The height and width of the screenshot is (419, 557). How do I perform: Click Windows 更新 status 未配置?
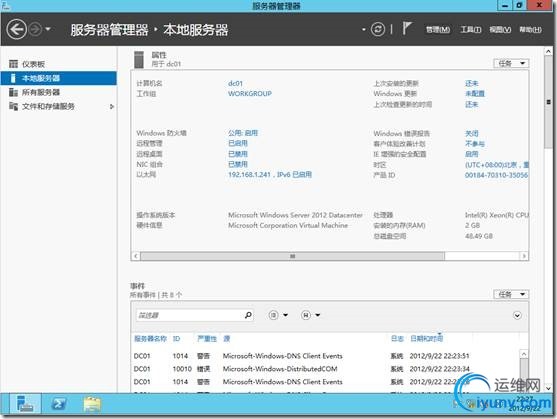475,94
